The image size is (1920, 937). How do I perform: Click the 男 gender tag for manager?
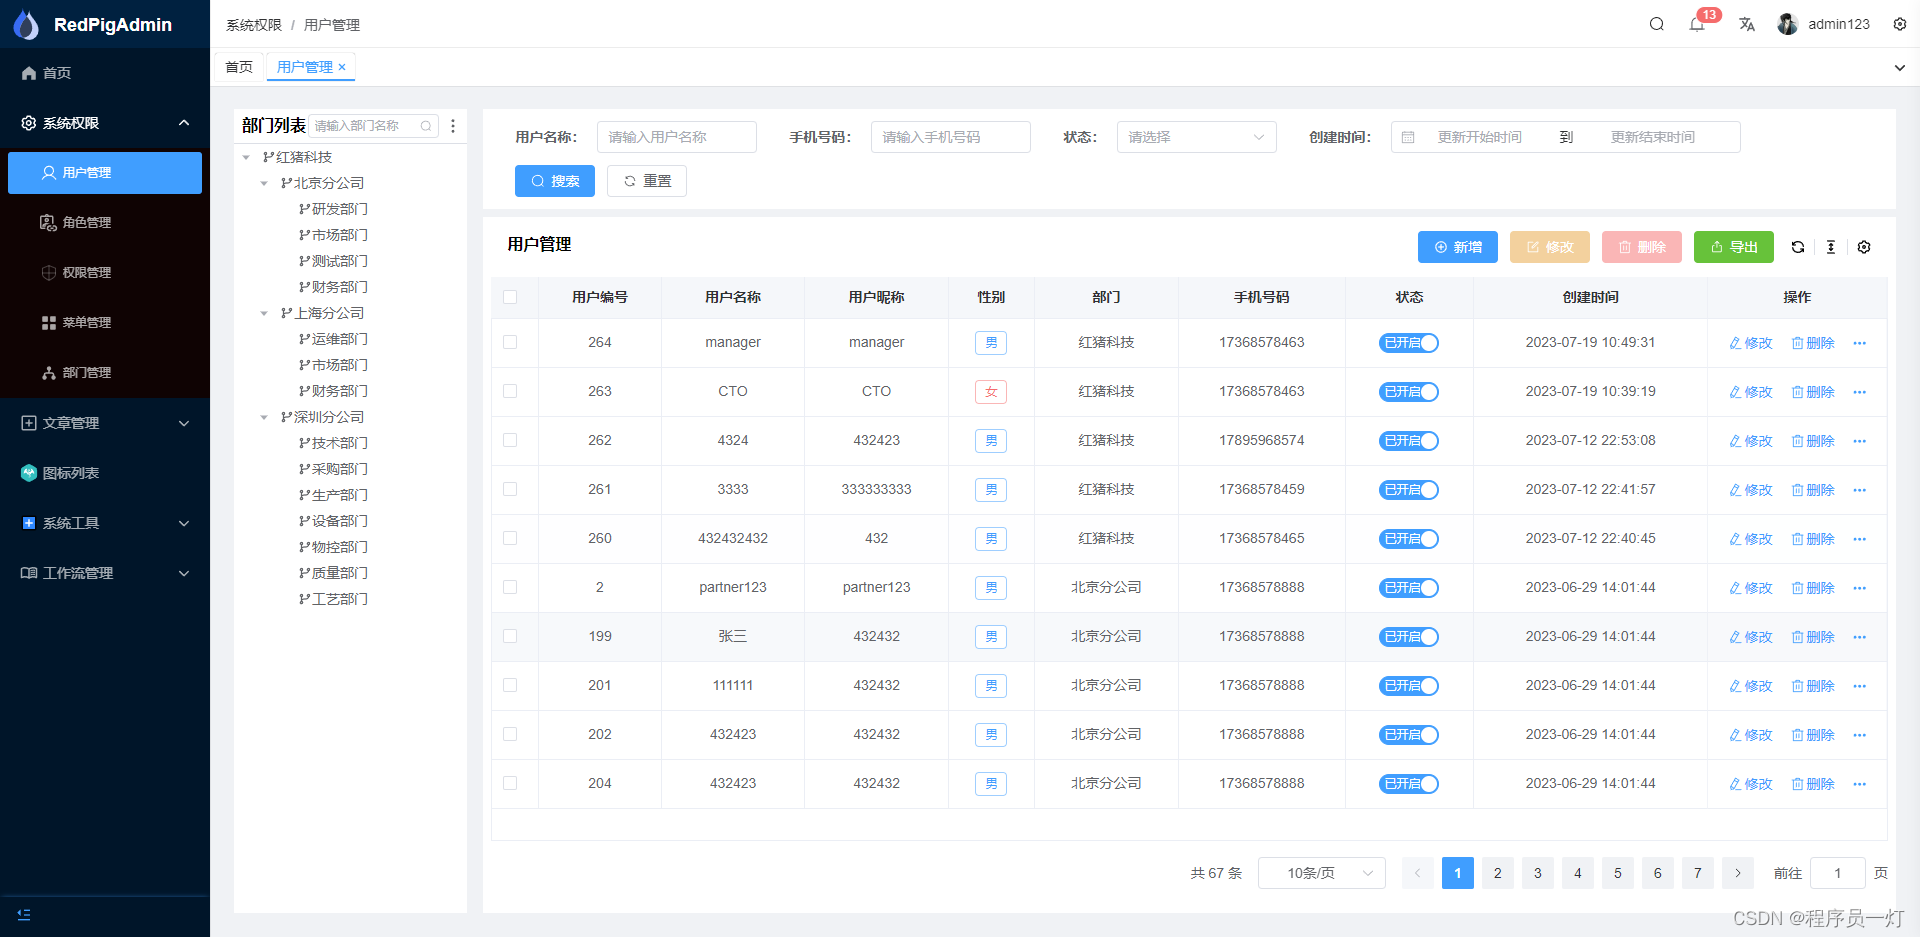991,343
